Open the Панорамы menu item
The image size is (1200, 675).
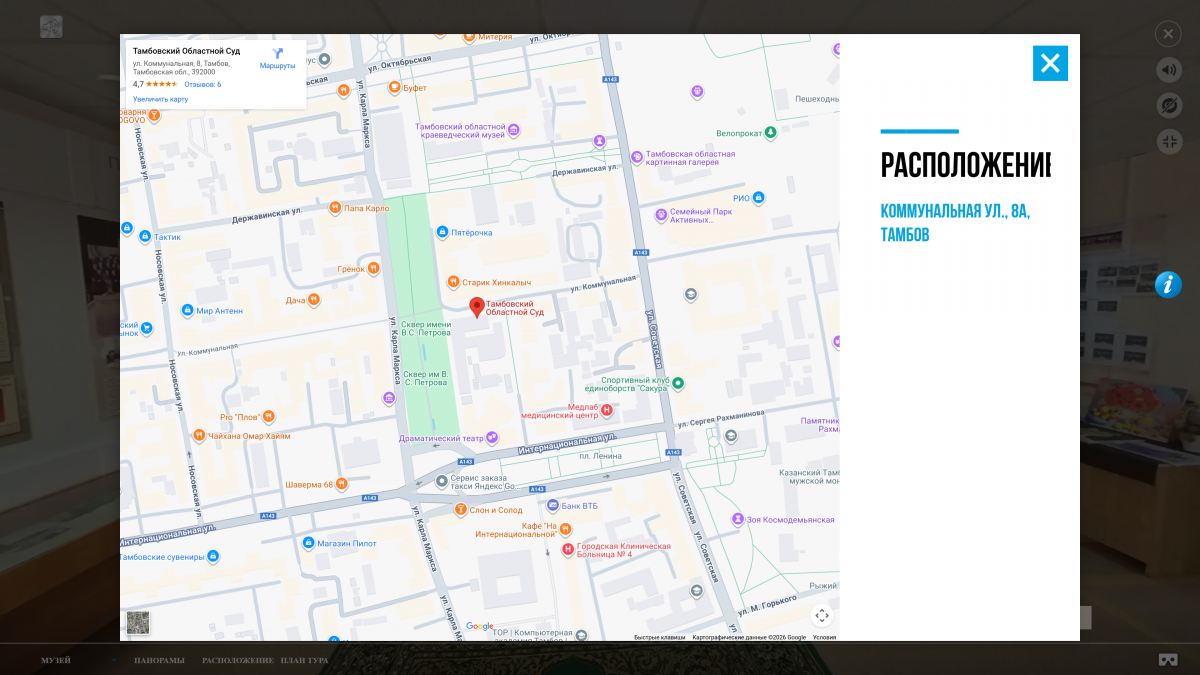[x=159, y=660]
